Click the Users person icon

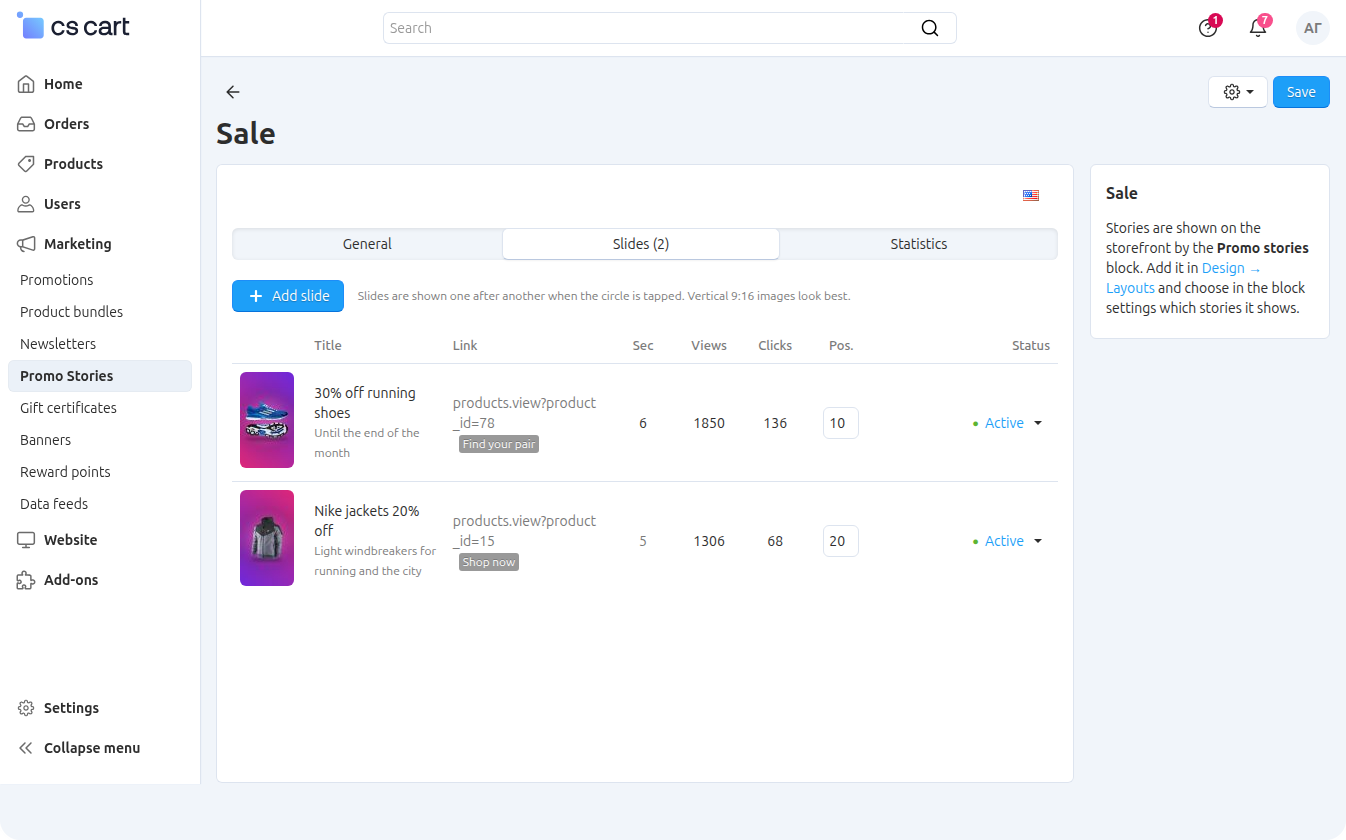tap(27, 204)
